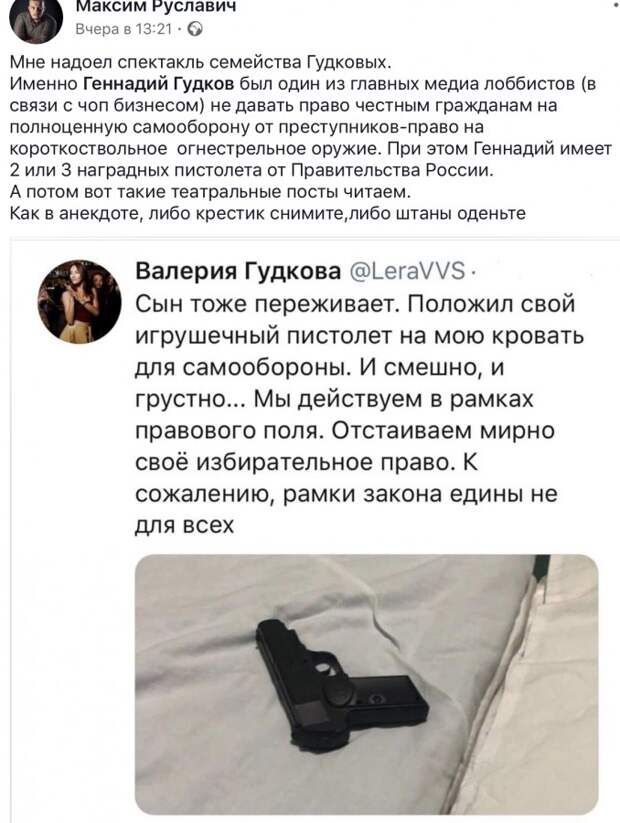Open Максим Руславич's profile picture
The image size is (620, 823).
tap(36, 18)
